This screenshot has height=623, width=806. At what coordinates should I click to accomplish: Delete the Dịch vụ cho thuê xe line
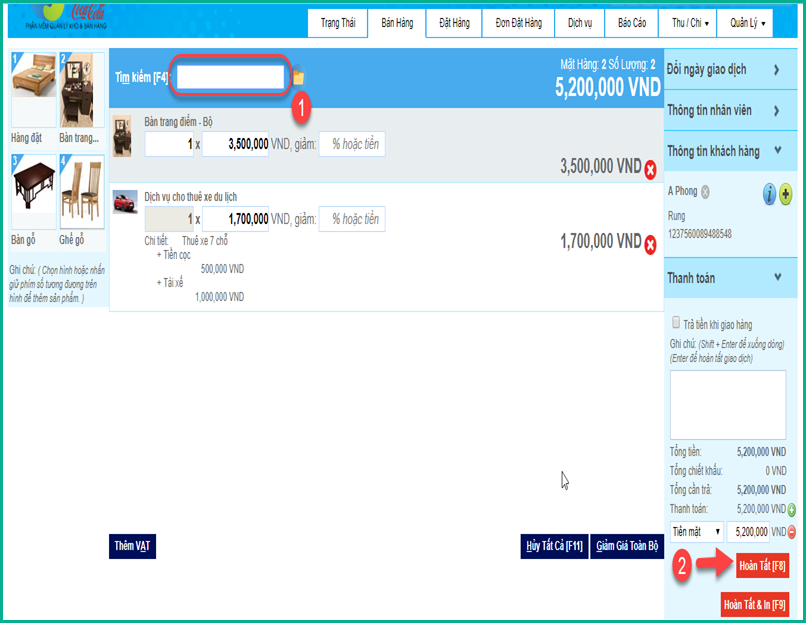pyautogui.click(x=651, y=243)
